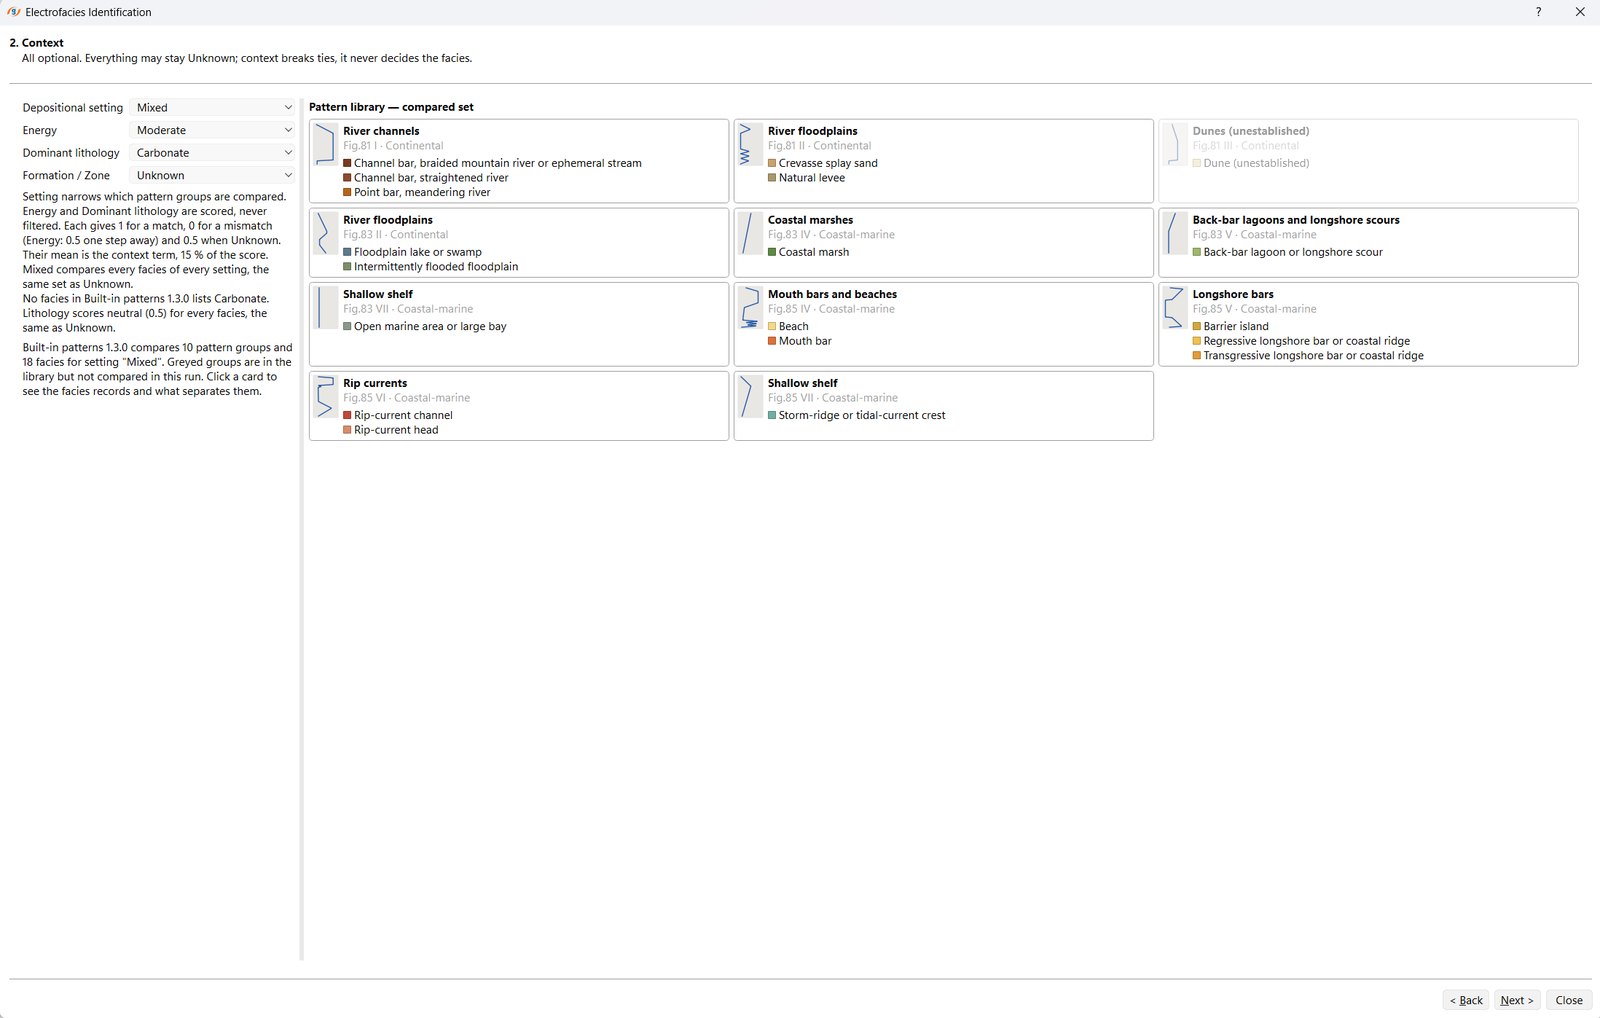Click the Beach yellow color swatch
The image size is (1600, 1018).
pyautogui.click(x=772, y=326)
